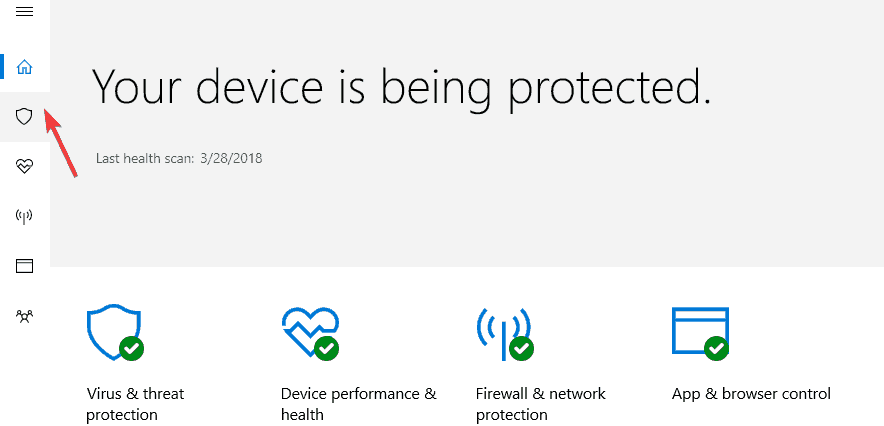Open the shield icon in the sidebar
Image resolution: width=884 pixels, height=426 pixels.
[x=24, y=117]
